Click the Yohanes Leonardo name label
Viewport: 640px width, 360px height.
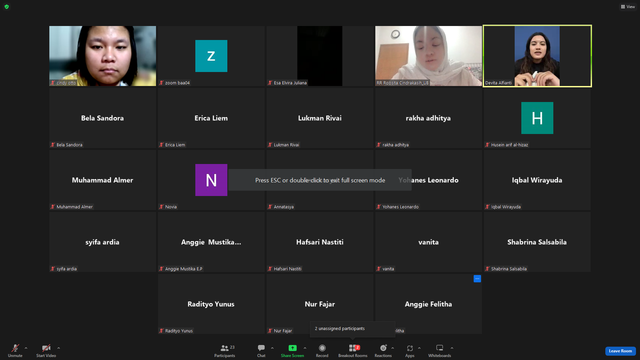coord(400,207)
